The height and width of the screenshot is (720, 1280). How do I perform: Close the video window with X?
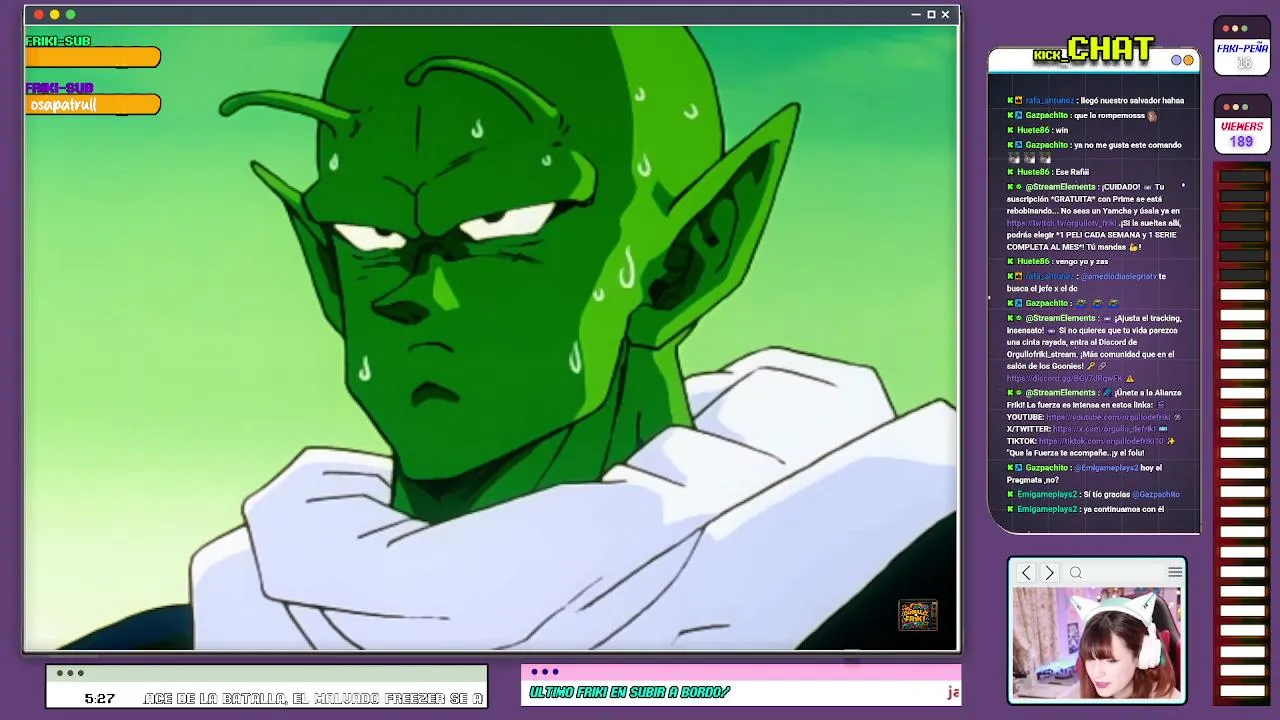pos(945,14)
